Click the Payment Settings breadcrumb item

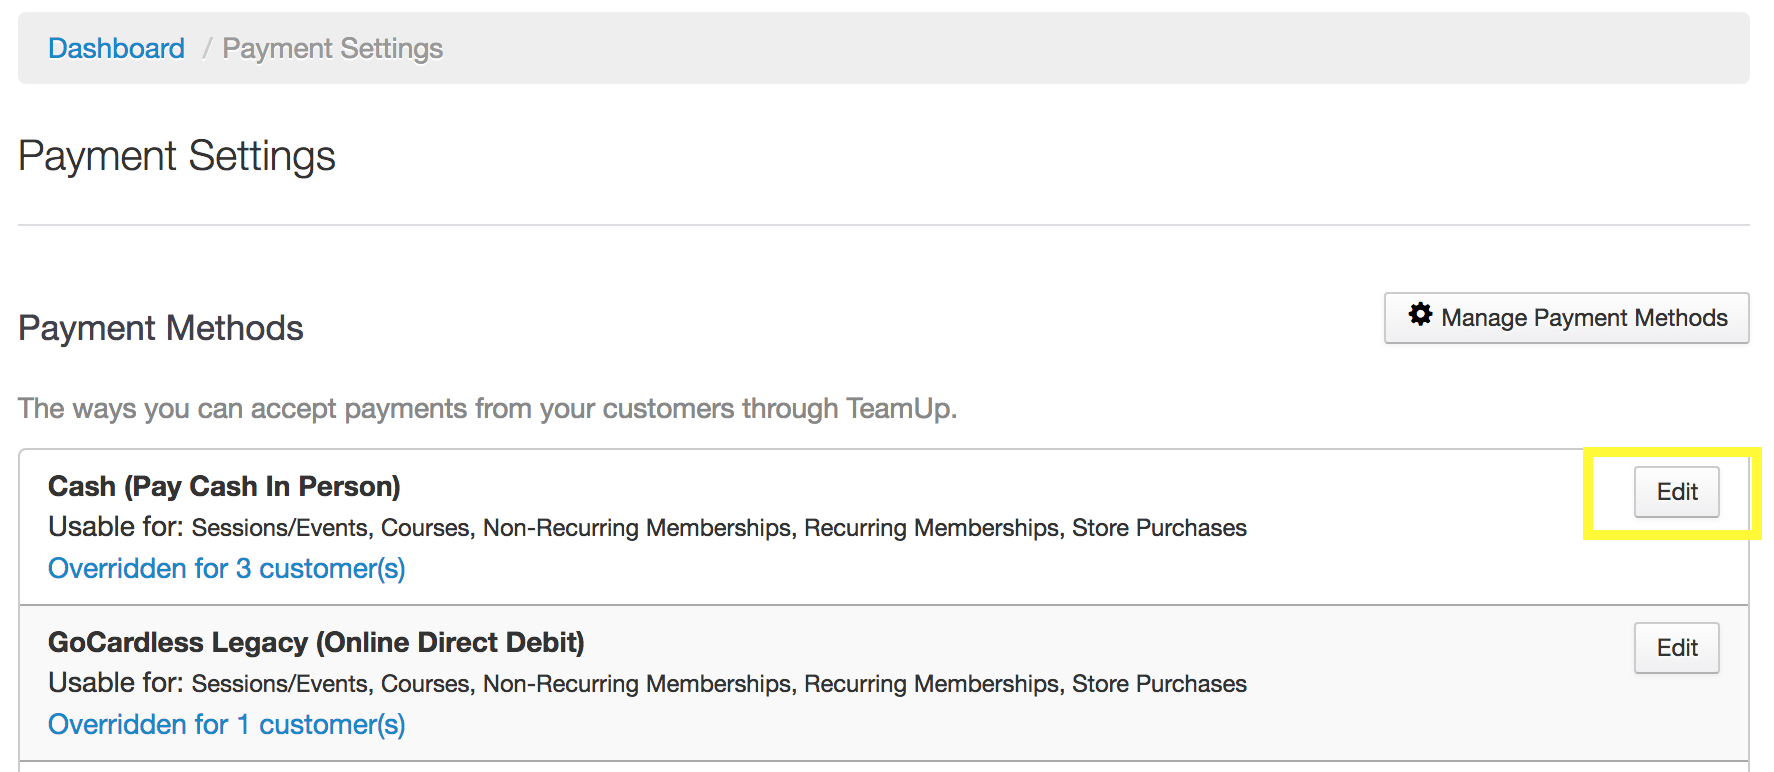pyautogui.click(x=332, y=48)
